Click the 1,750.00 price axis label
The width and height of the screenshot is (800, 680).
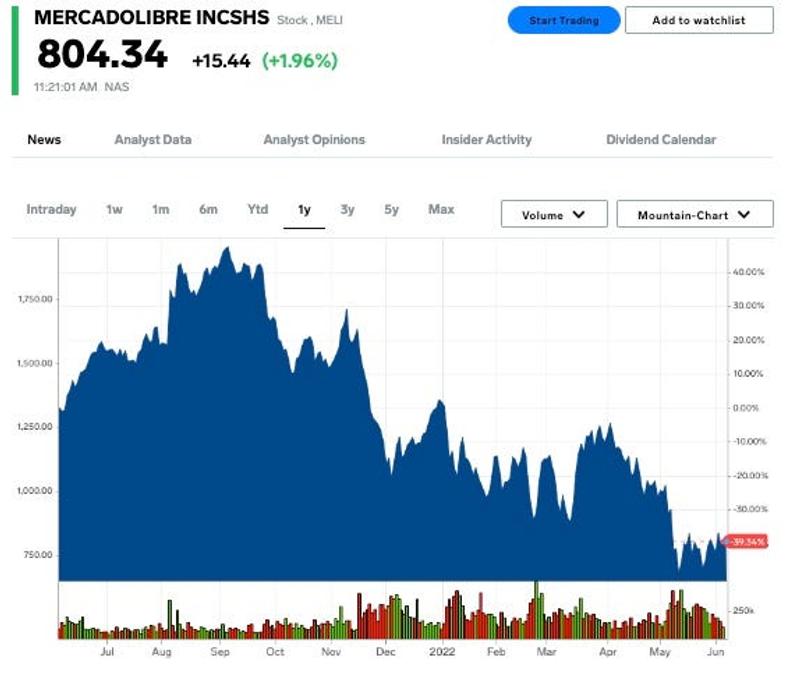click(x=35, y=299)
